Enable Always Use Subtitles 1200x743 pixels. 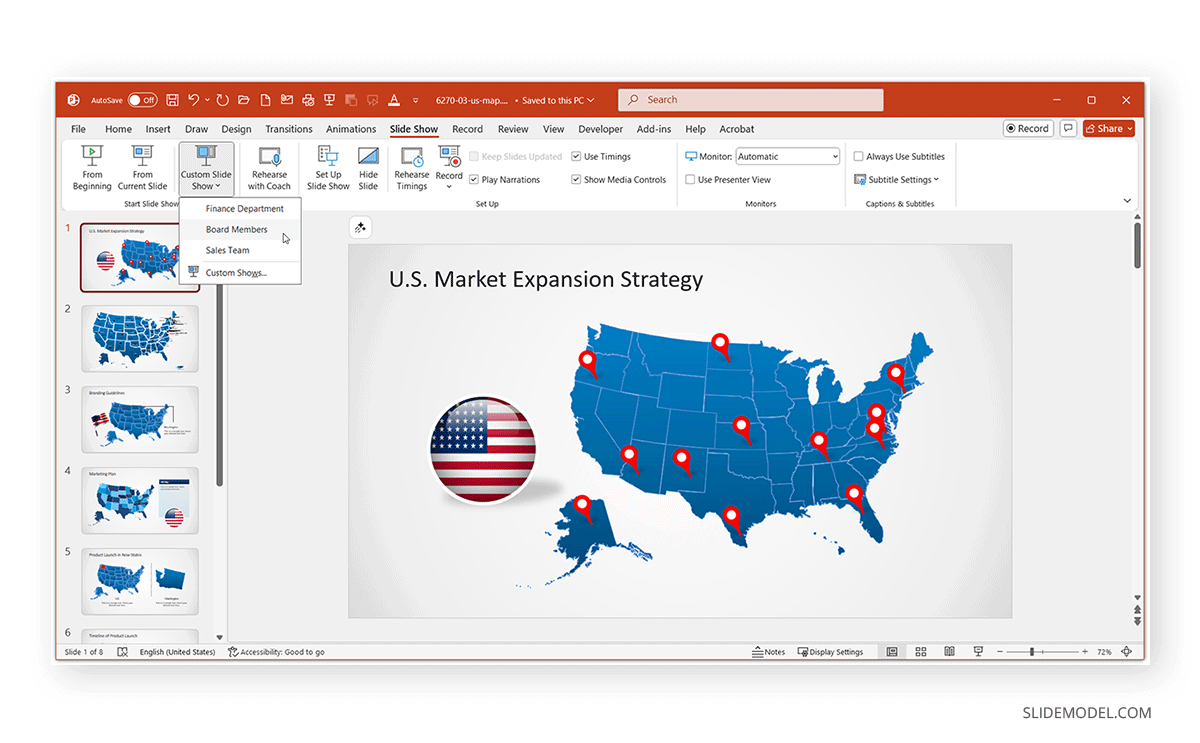point(859,156)
